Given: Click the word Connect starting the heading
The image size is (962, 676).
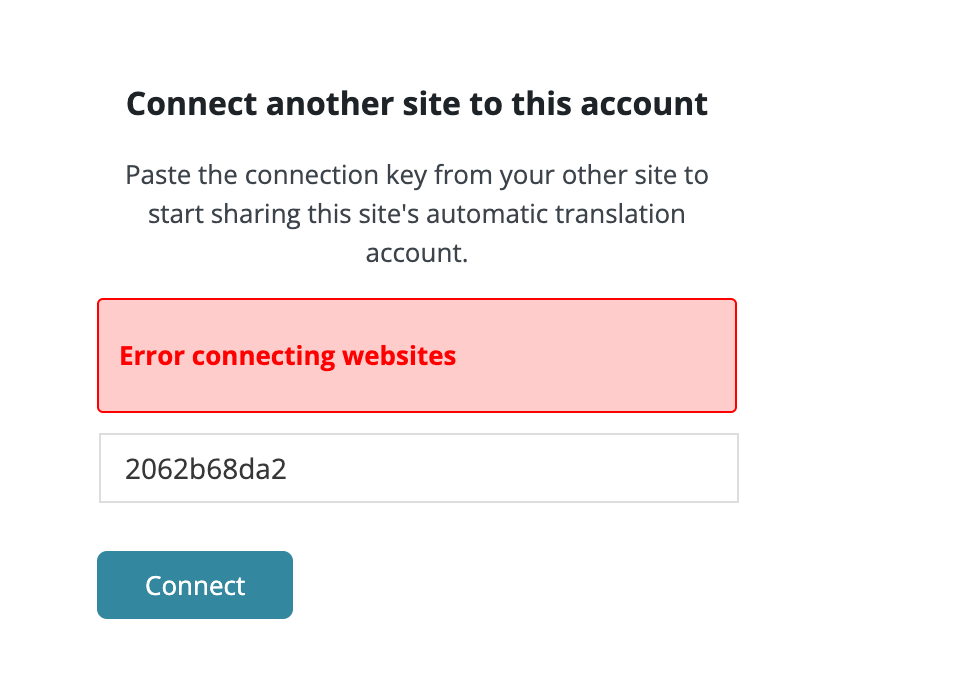Looking at the screenshot, I should click(192, 103).
